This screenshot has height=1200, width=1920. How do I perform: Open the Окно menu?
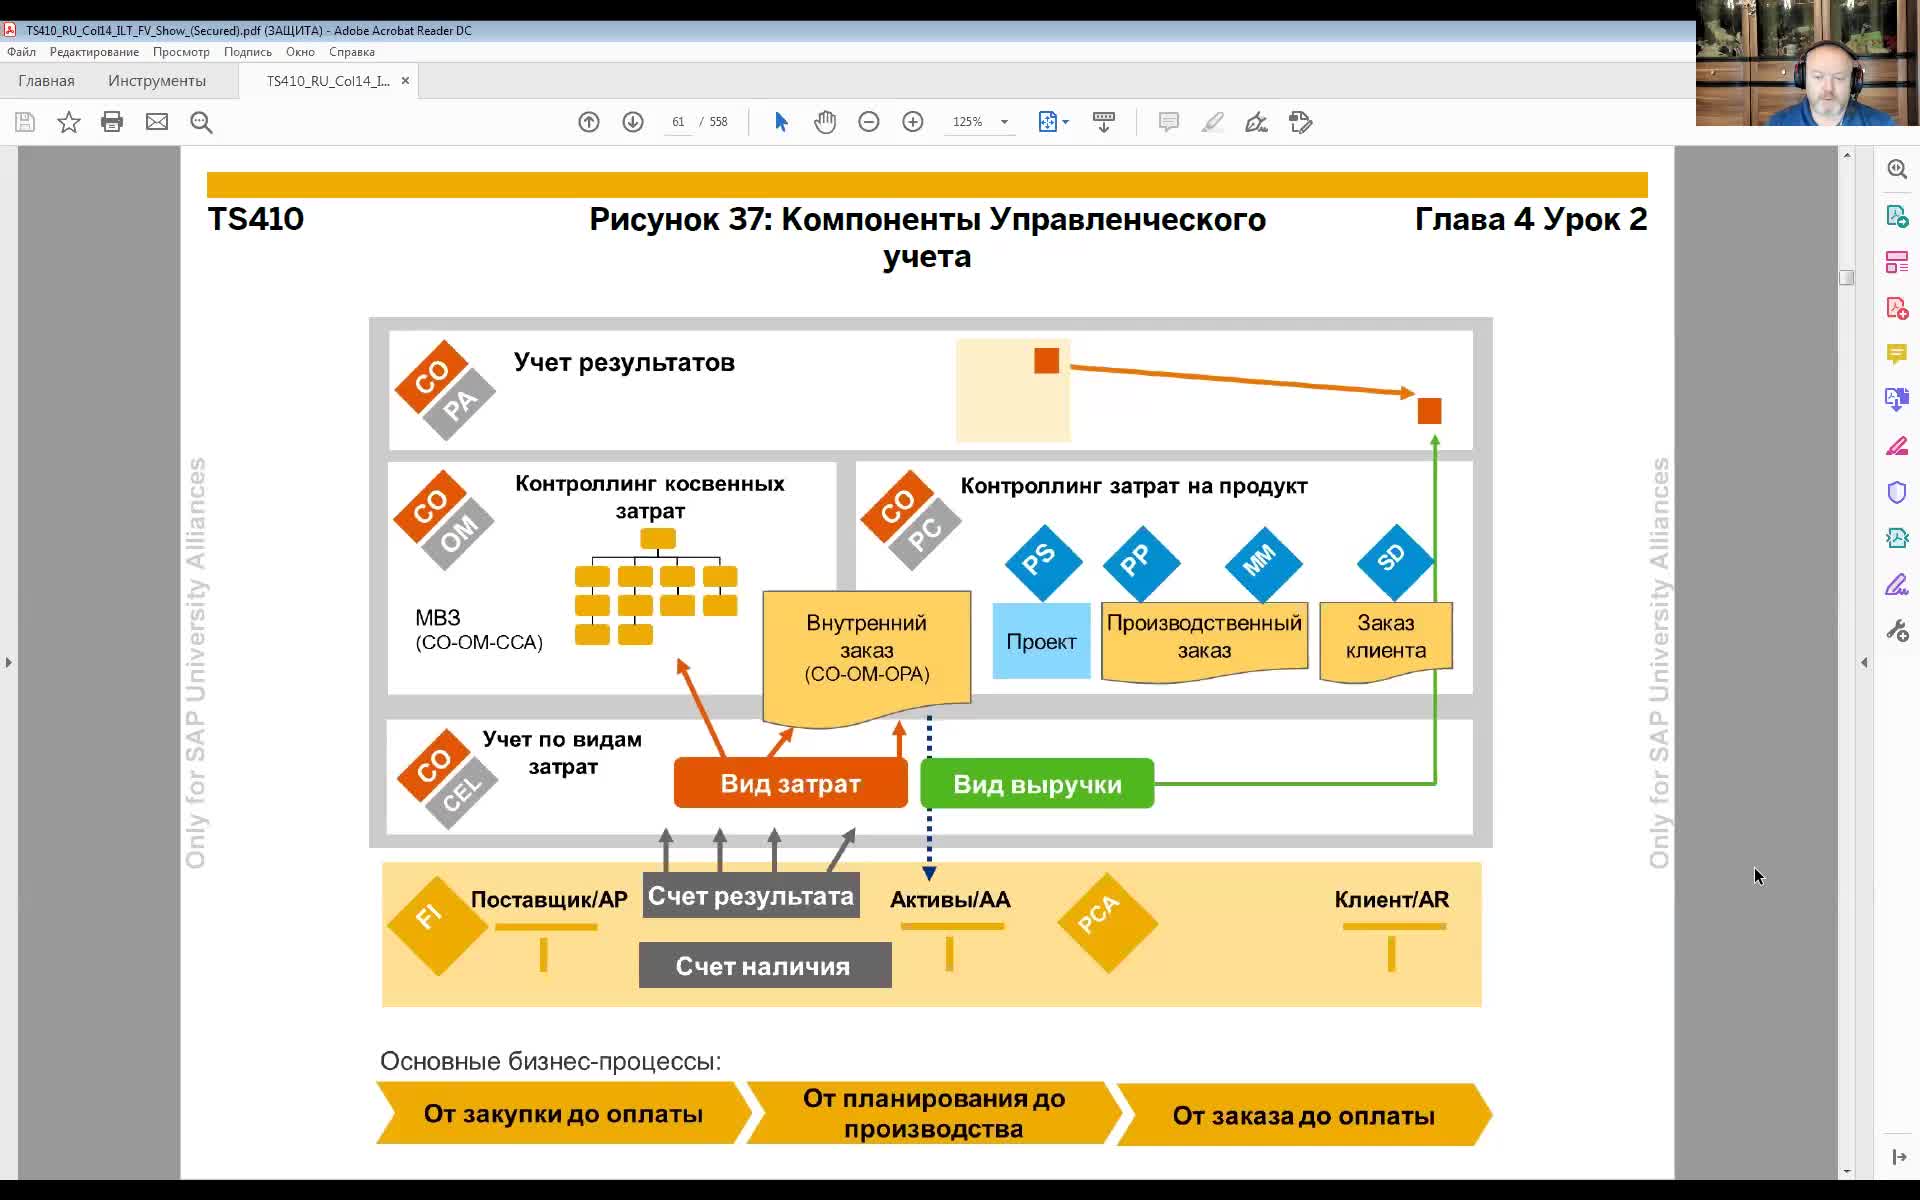(x=300, y=52)
